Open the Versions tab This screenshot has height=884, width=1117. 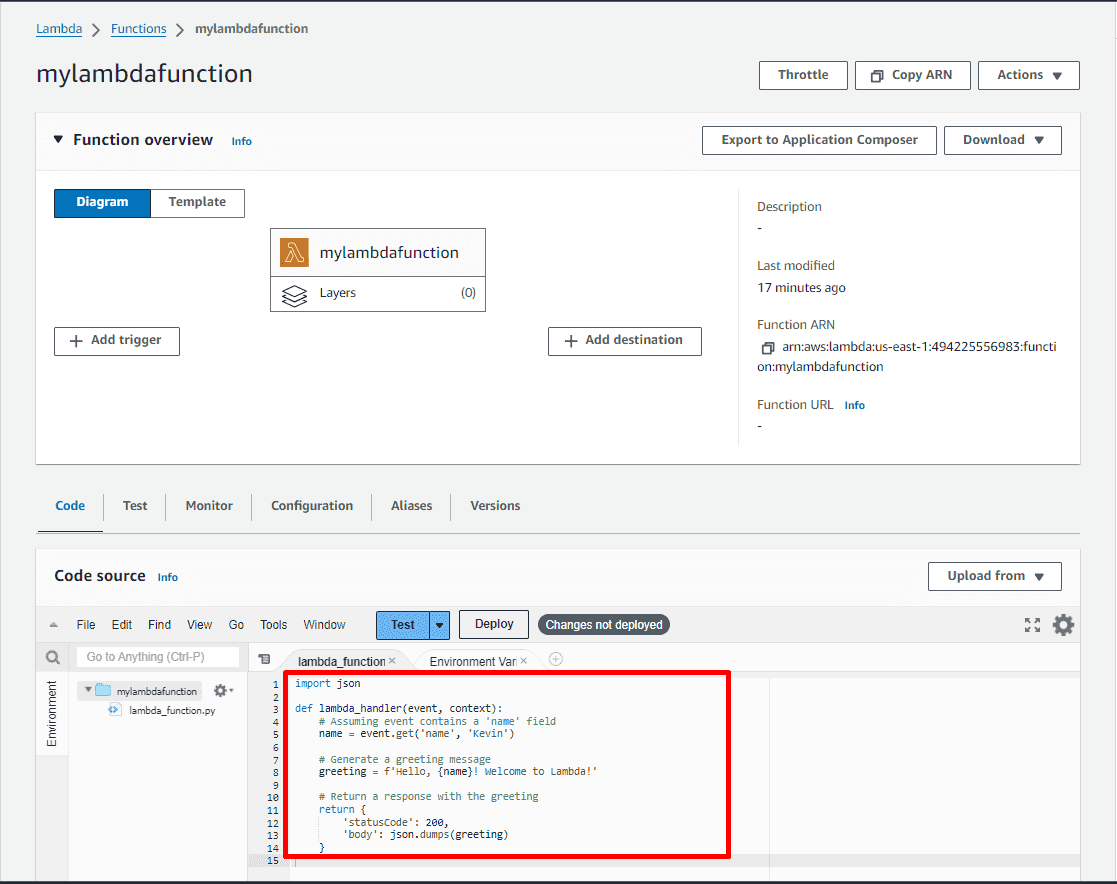pyautogui.click(x=495, y=506)
